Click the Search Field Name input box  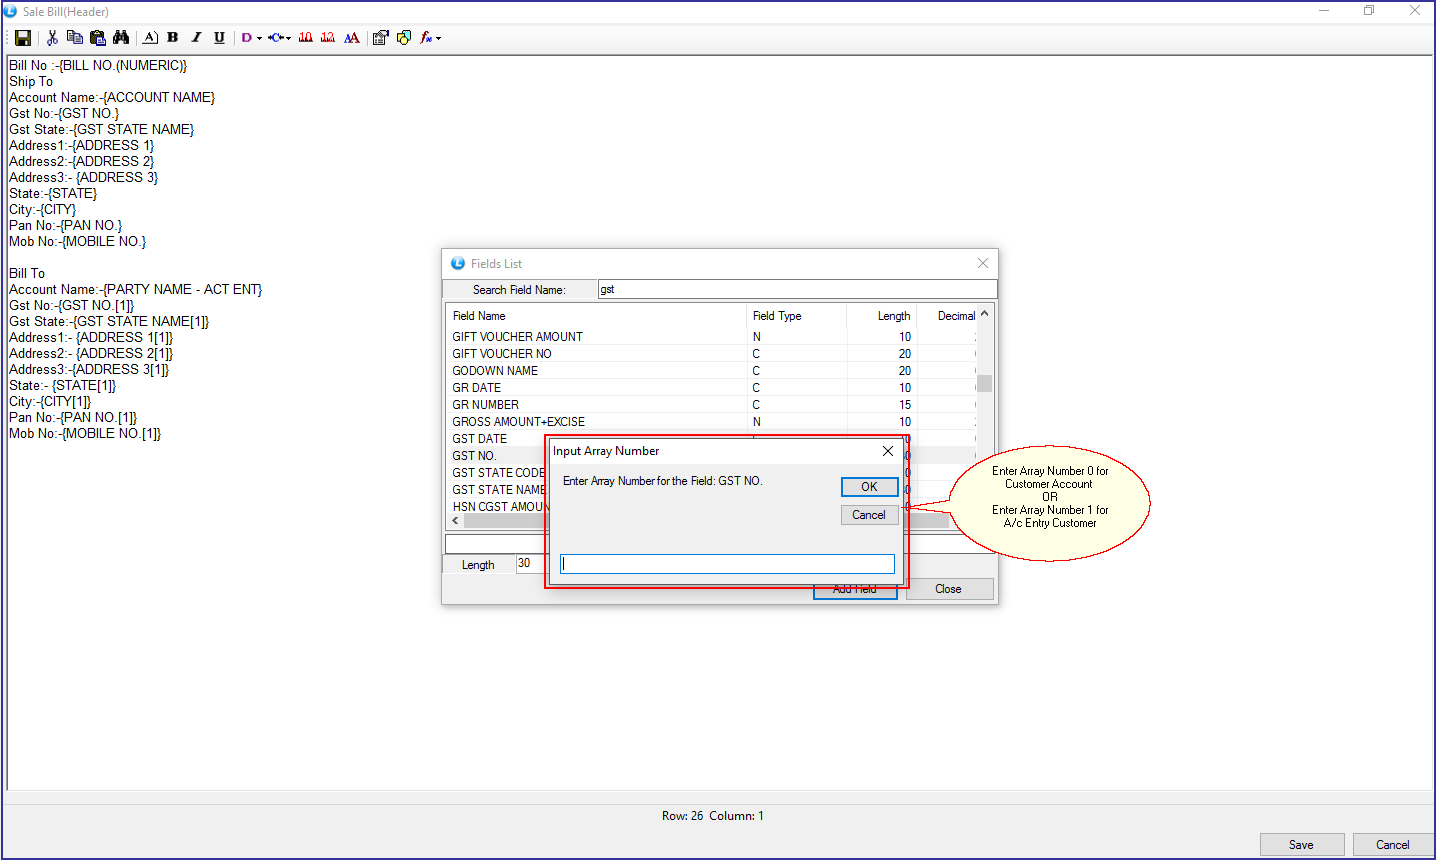(x=797, y=289)
